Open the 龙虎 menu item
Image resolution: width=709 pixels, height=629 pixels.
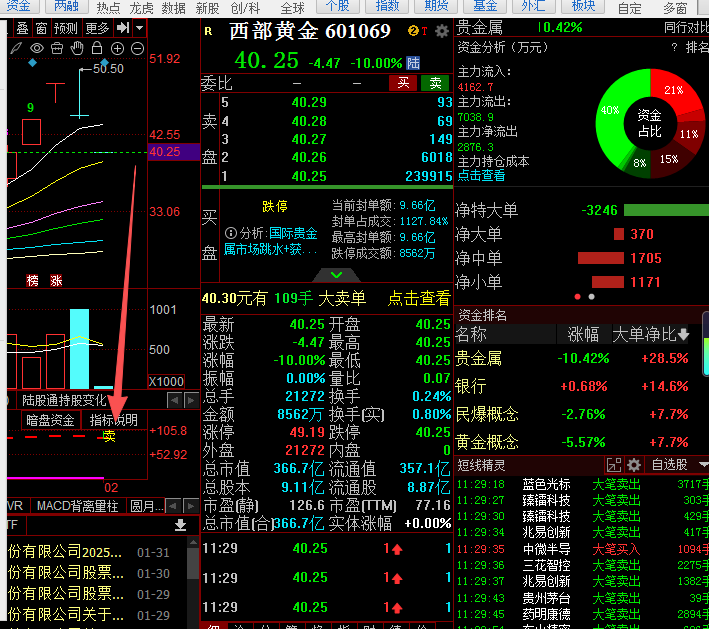click(141, 8)
